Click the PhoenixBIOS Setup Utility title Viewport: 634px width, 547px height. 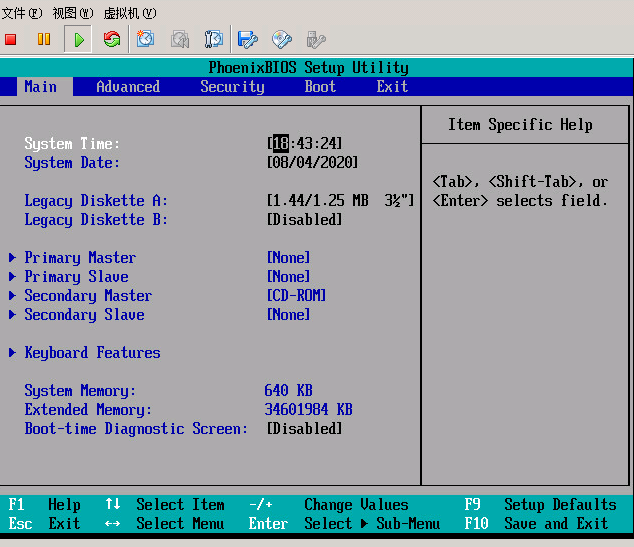[x=309, y=68]
